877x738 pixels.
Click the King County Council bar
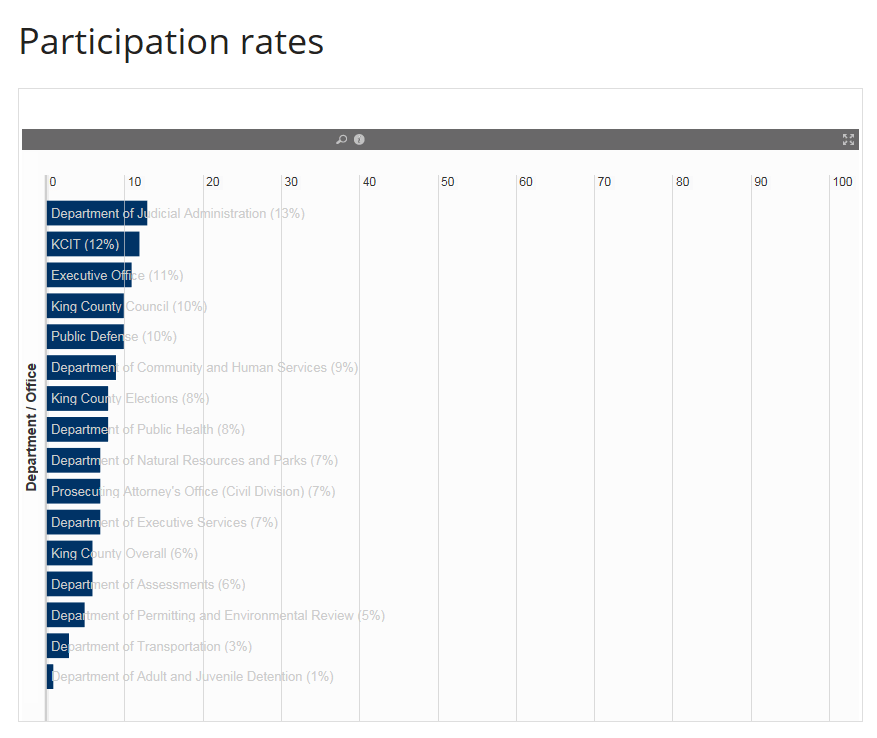[85, 306]
